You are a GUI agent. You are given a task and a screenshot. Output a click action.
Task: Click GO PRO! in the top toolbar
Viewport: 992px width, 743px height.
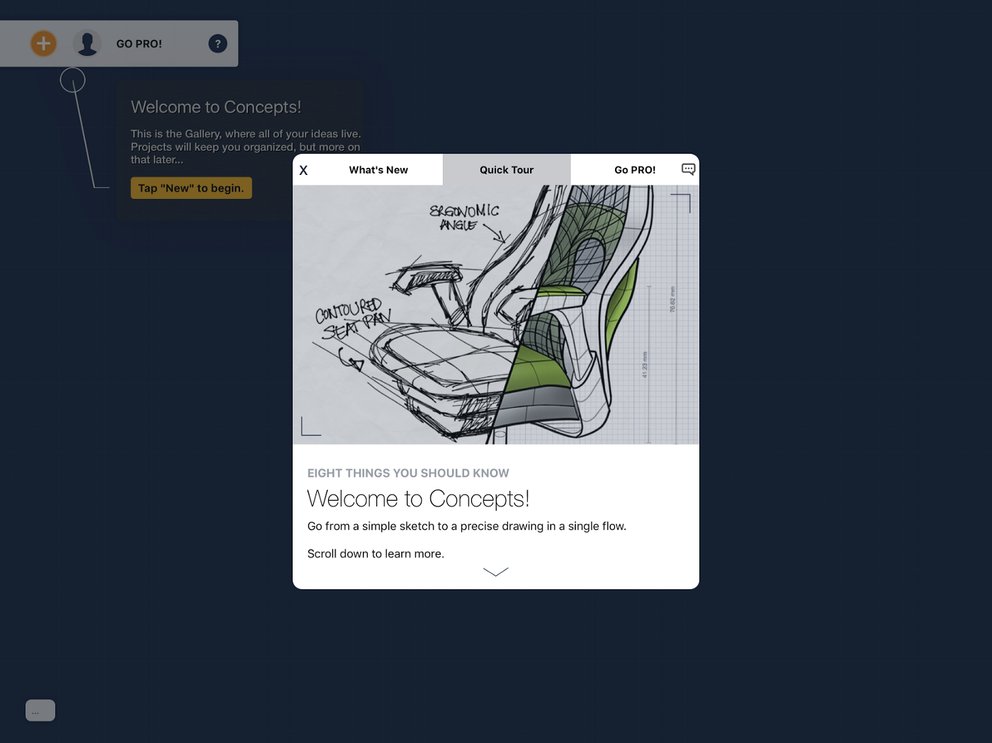click(x=140, y=43)
